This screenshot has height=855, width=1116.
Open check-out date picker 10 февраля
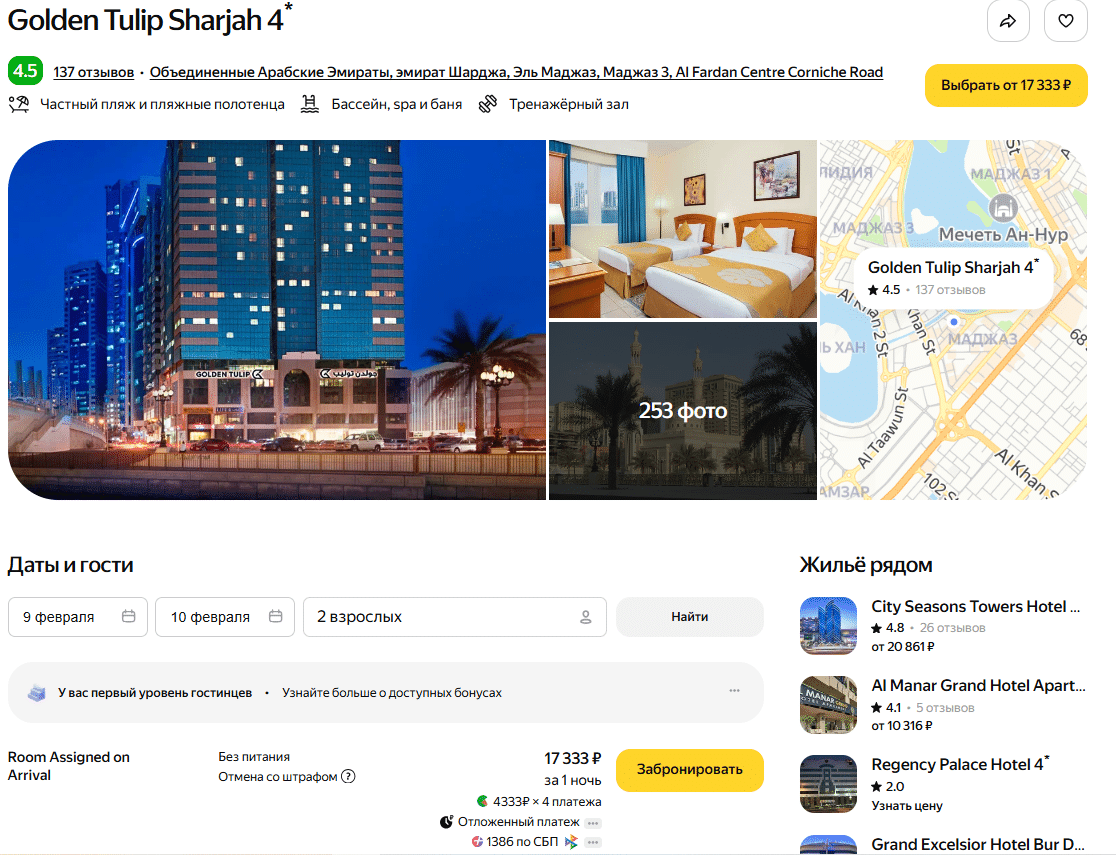225,617
